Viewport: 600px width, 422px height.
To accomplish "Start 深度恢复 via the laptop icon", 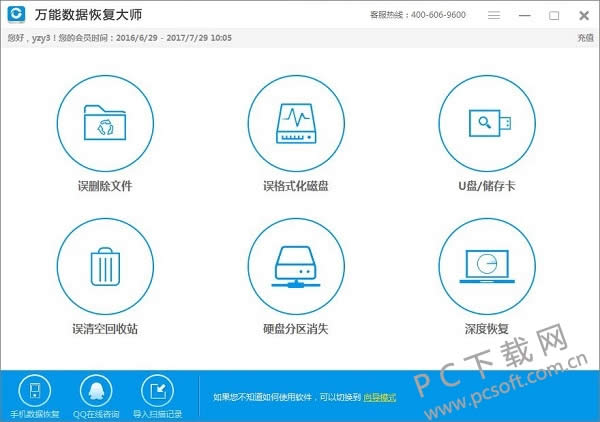I will (487, 266).
